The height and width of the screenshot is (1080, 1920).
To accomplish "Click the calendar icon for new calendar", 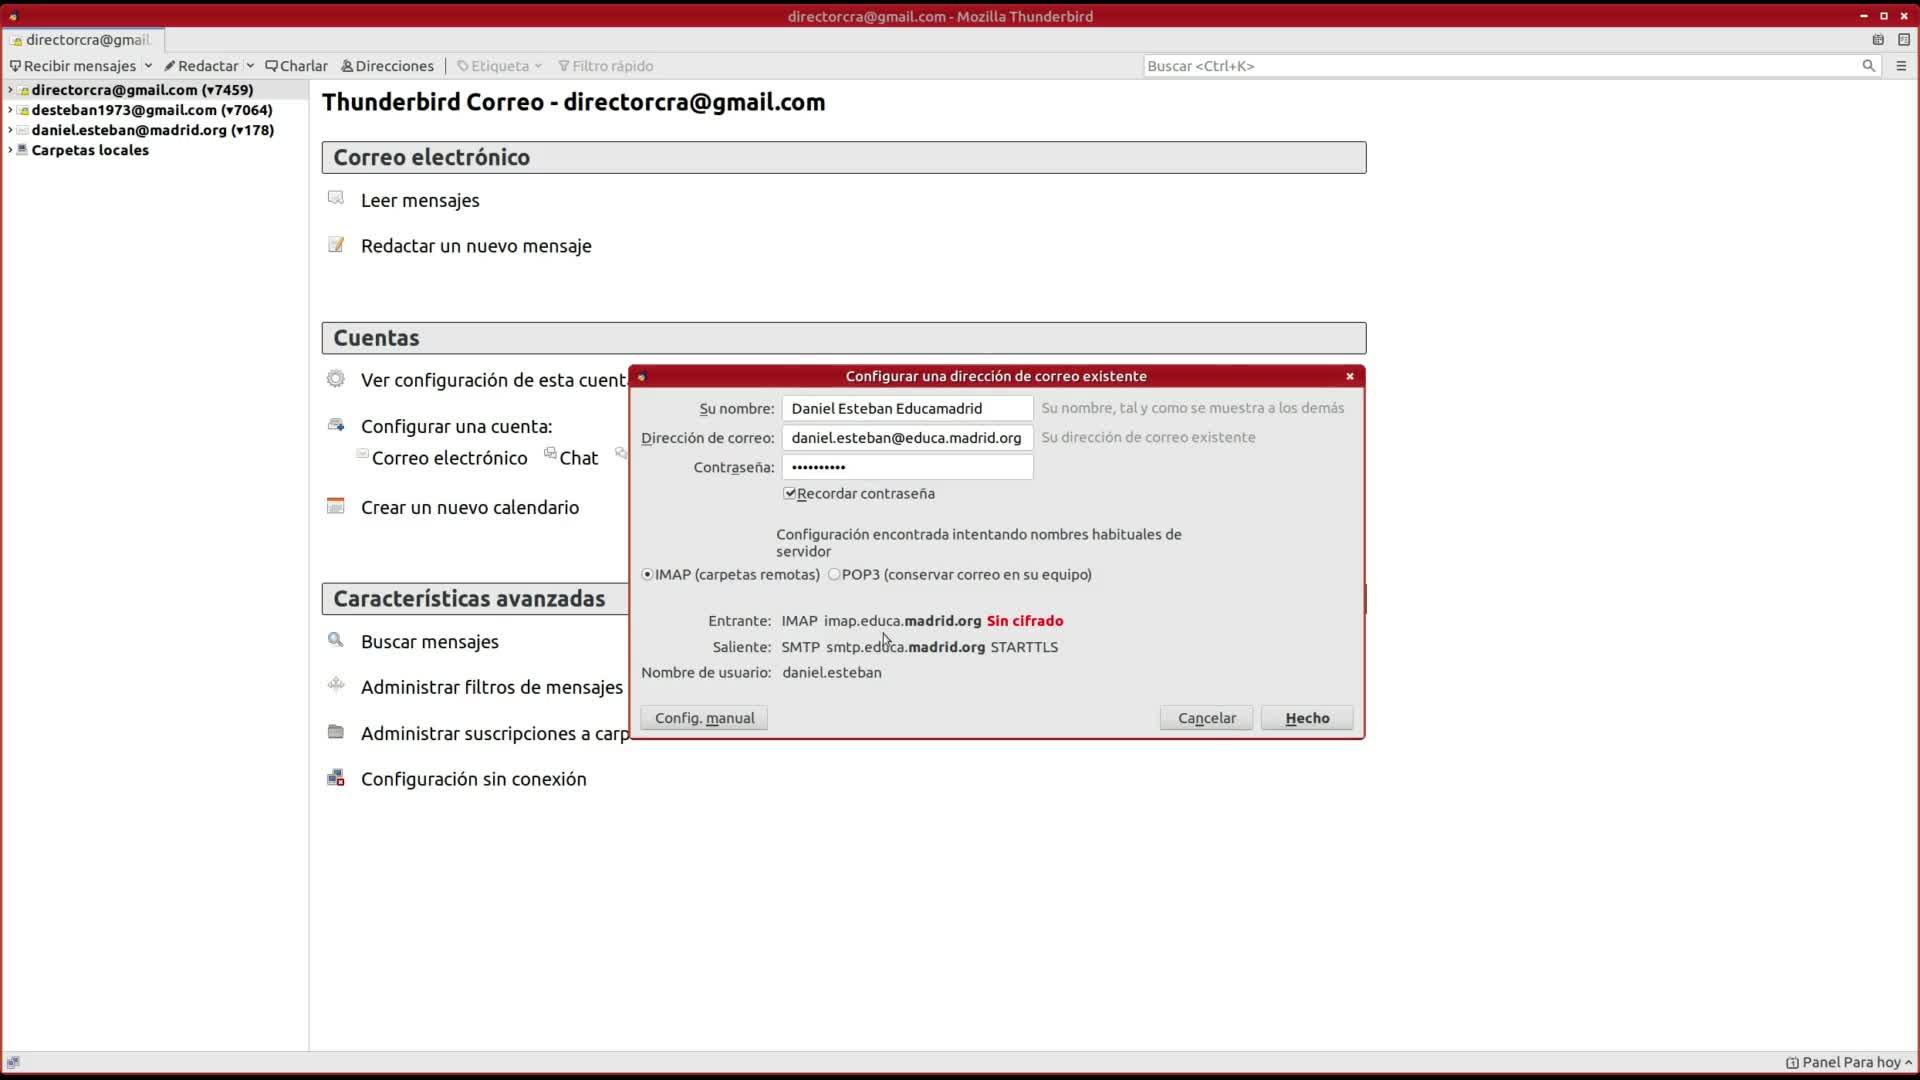I will (x=336, y=506).
